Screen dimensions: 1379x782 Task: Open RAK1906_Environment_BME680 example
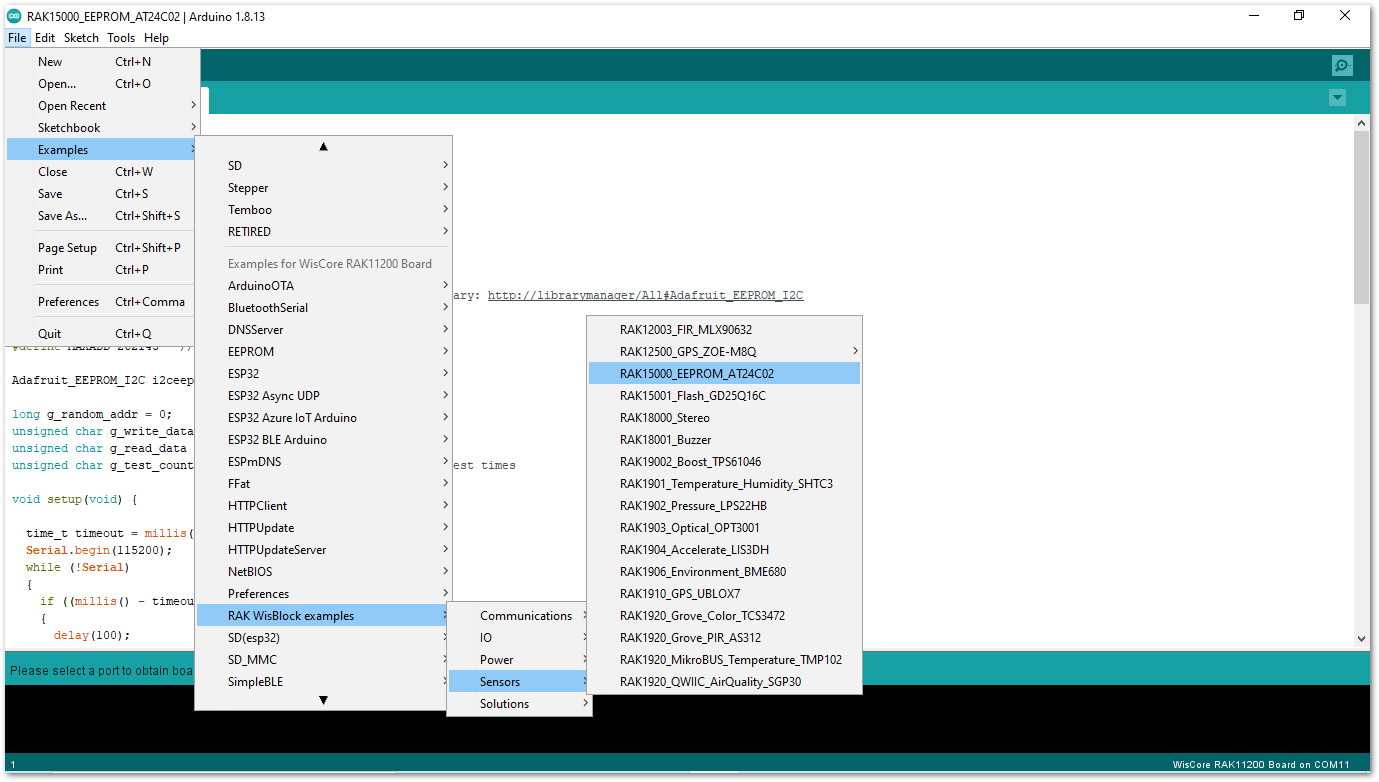coord(724,572)
